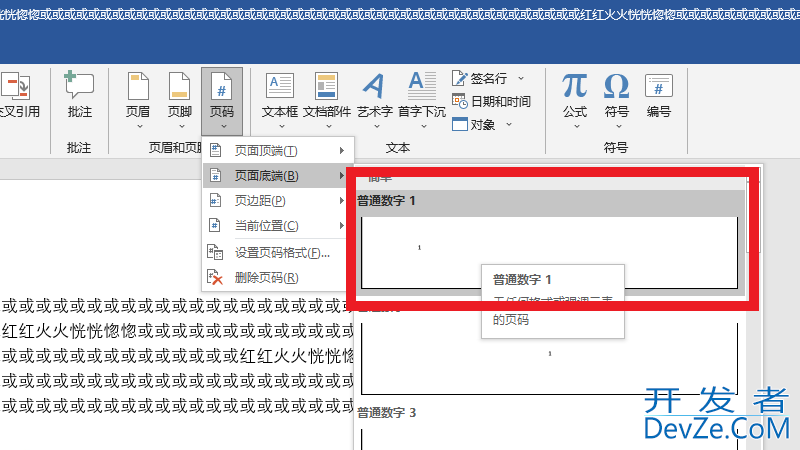Click the 符号 group label at ribbon bottom
Viewport: 800px width, 450px height.
tap(616, 148)
